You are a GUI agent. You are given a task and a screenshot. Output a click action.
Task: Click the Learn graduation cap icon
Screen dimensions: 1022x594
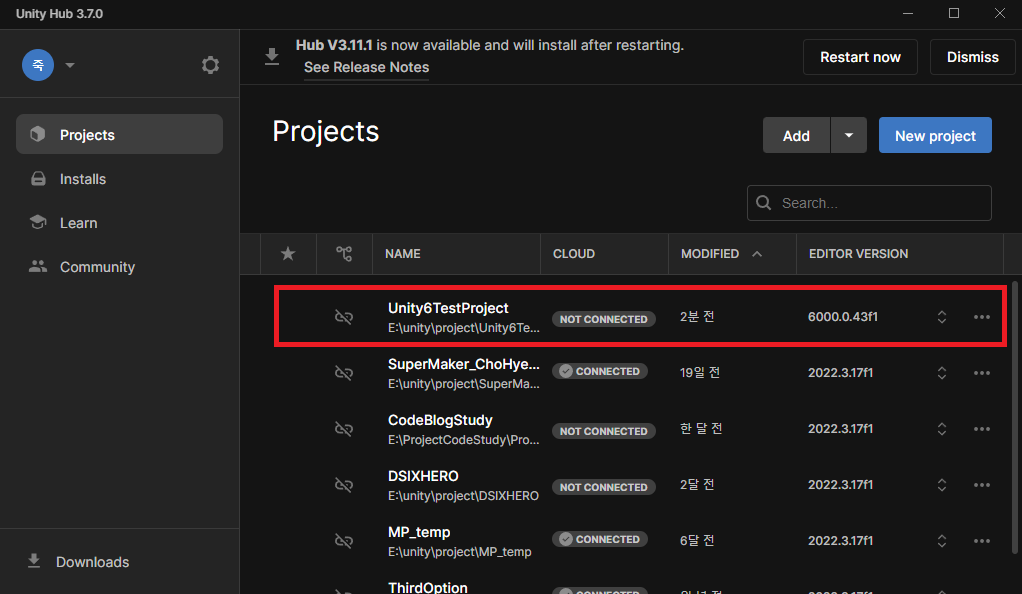[38, 222]
